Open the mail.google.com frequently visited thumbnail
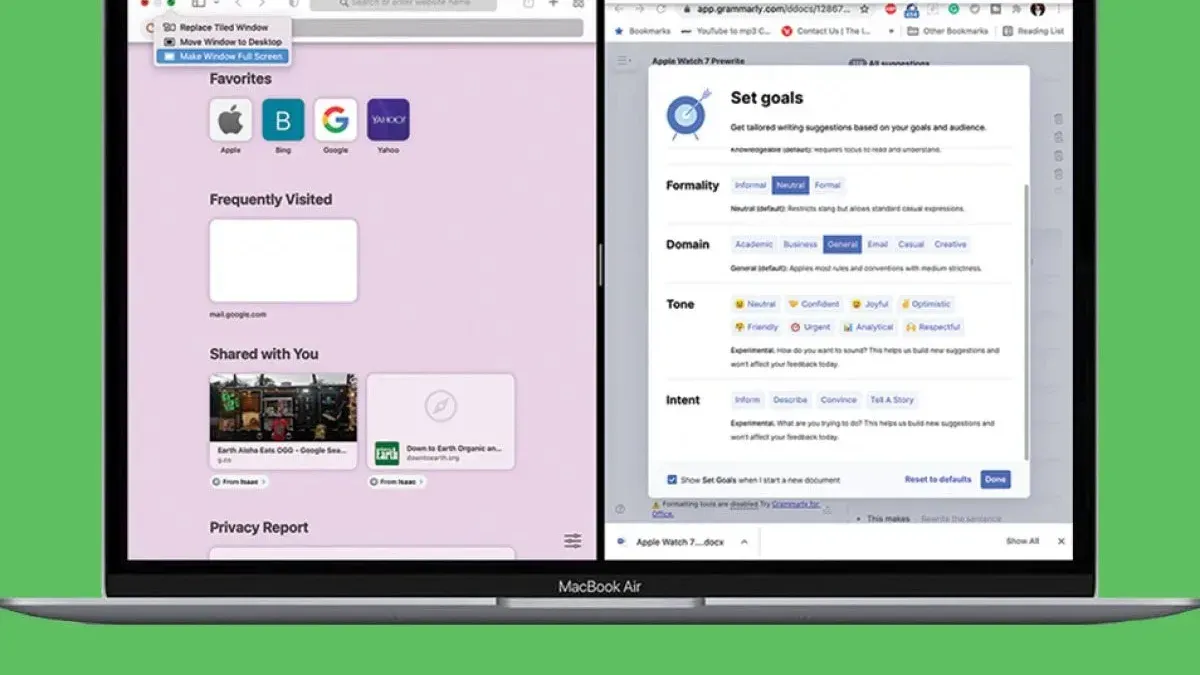 pos(283,260)
